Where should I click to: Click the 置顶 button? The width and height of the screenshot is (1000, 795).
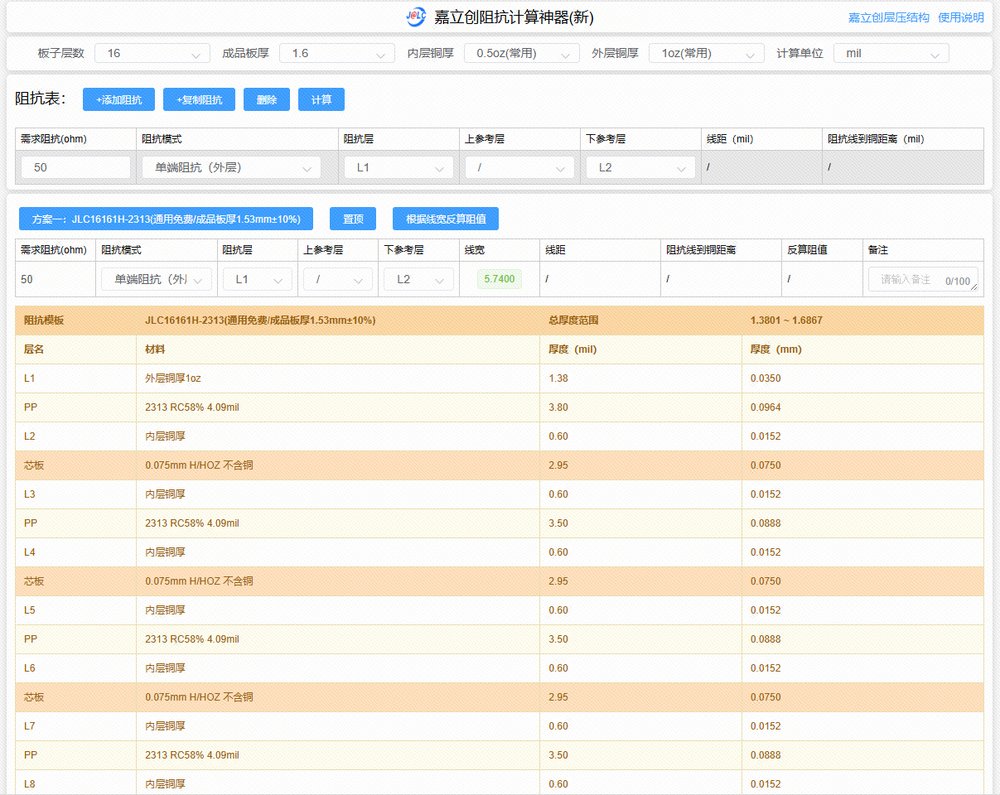coord(353,219)
